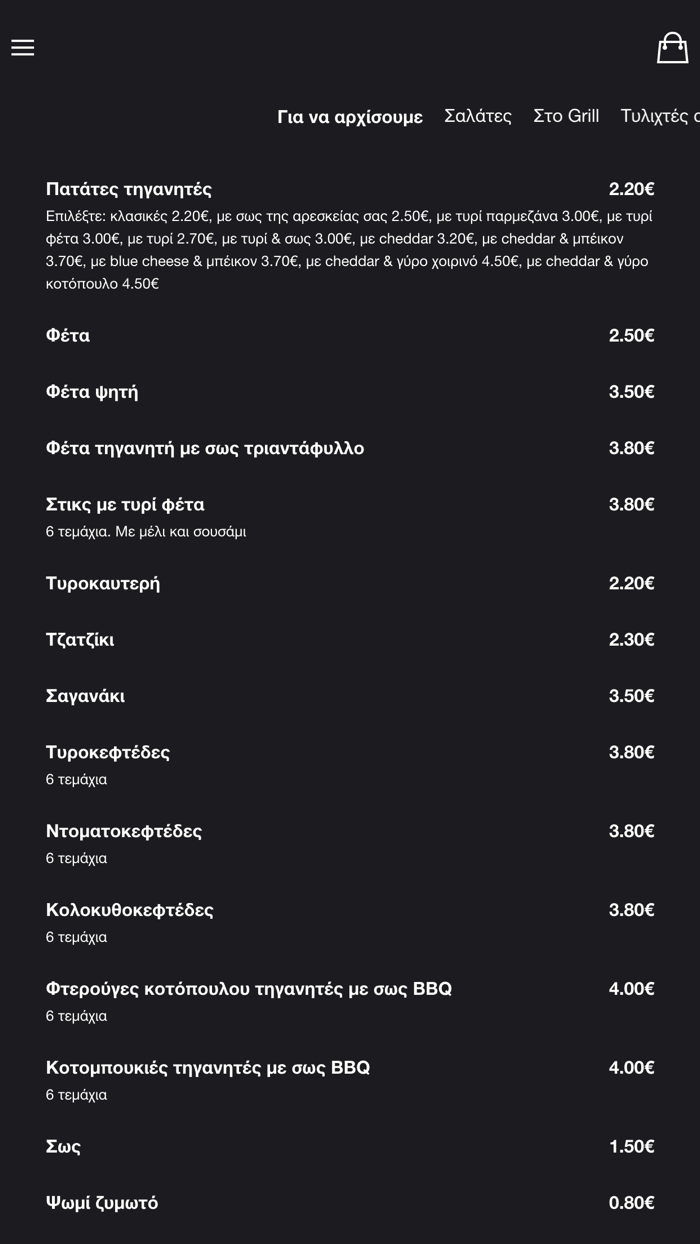700x1244 pixels.
Task: Click the Σαγανάκι menu entry
Action: pos(85,696)
